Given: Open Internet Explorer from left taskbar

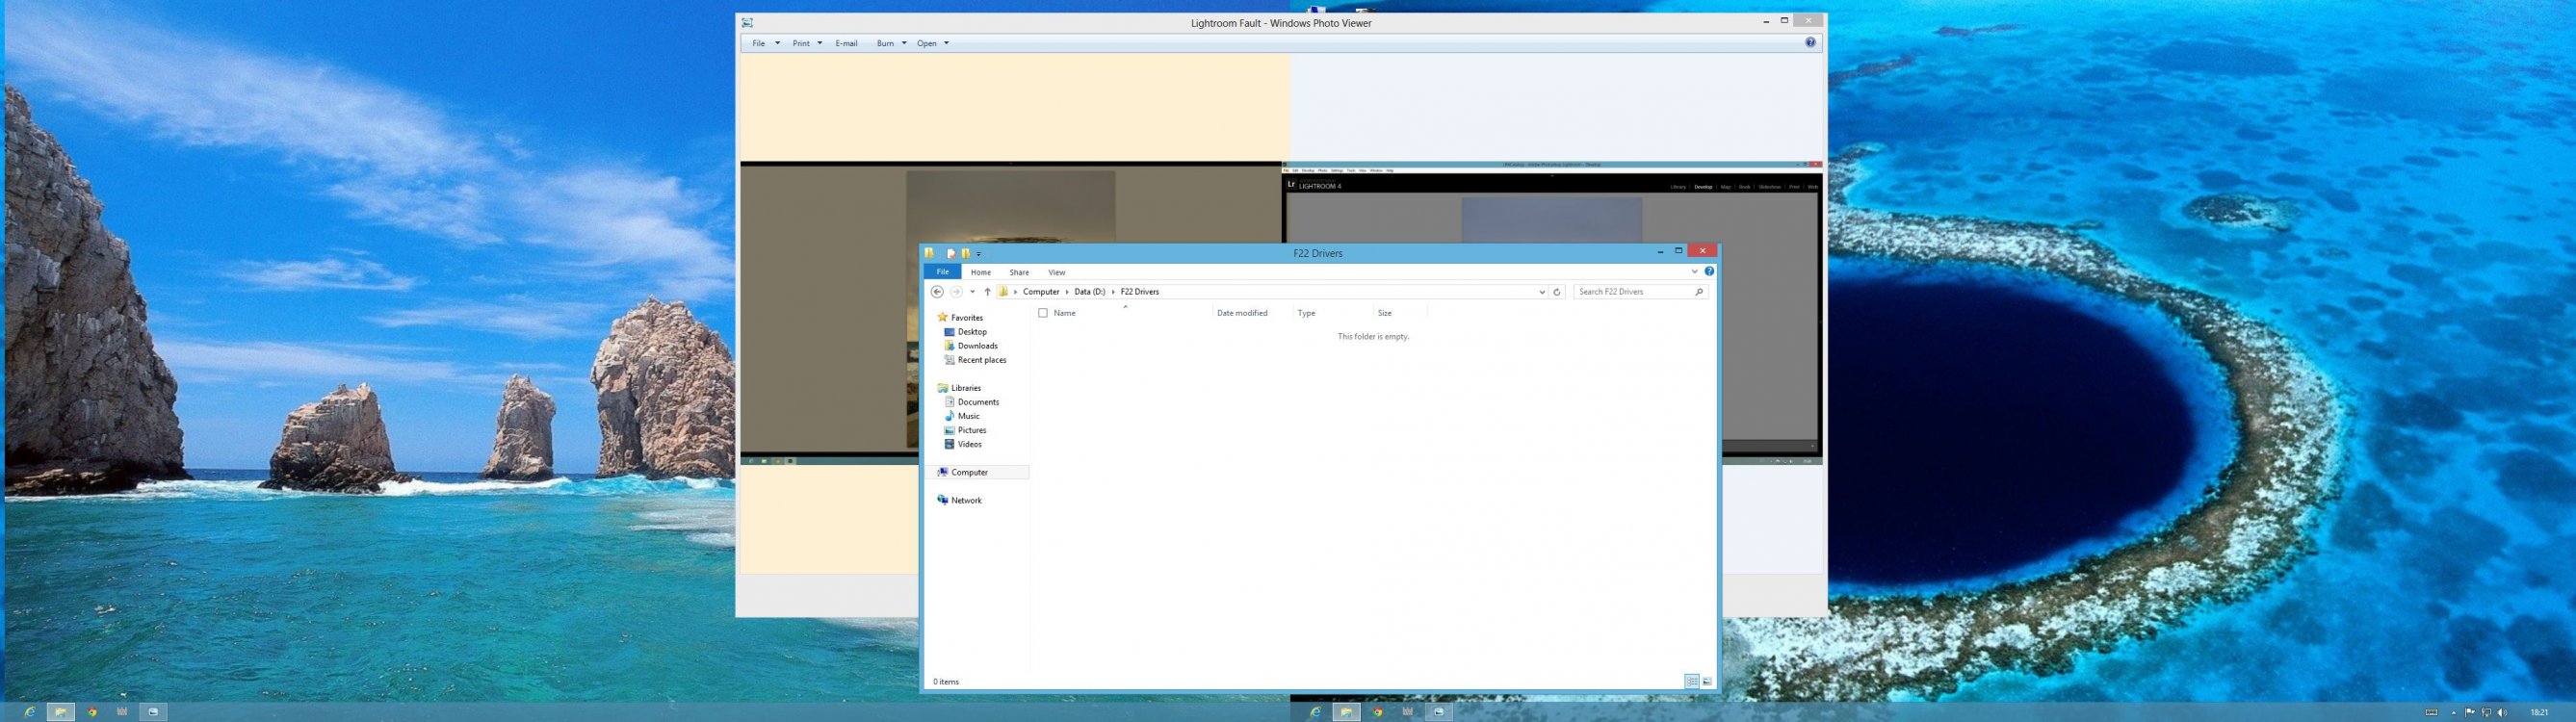Looking at the screenshot, I should [x=29, y=712].
